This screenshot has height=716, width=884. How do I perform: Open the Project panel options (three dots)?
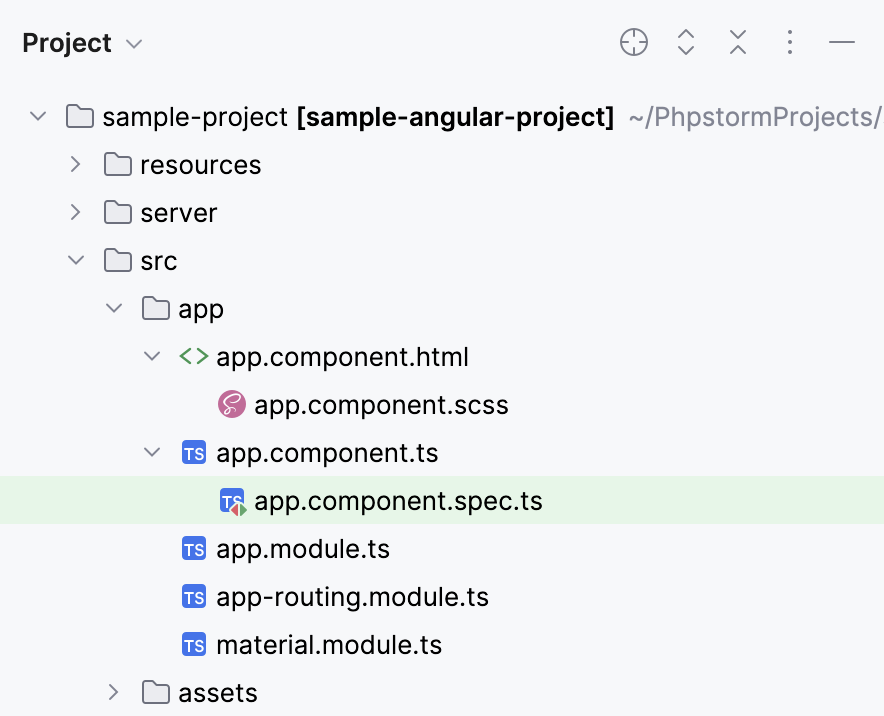point(790,42)
